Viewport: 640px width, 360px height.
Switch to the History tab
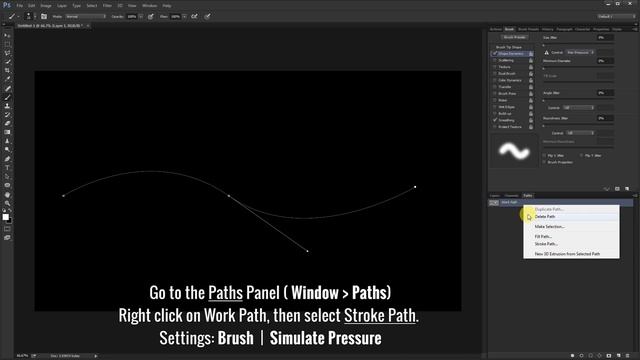click(x=547, y=29)
